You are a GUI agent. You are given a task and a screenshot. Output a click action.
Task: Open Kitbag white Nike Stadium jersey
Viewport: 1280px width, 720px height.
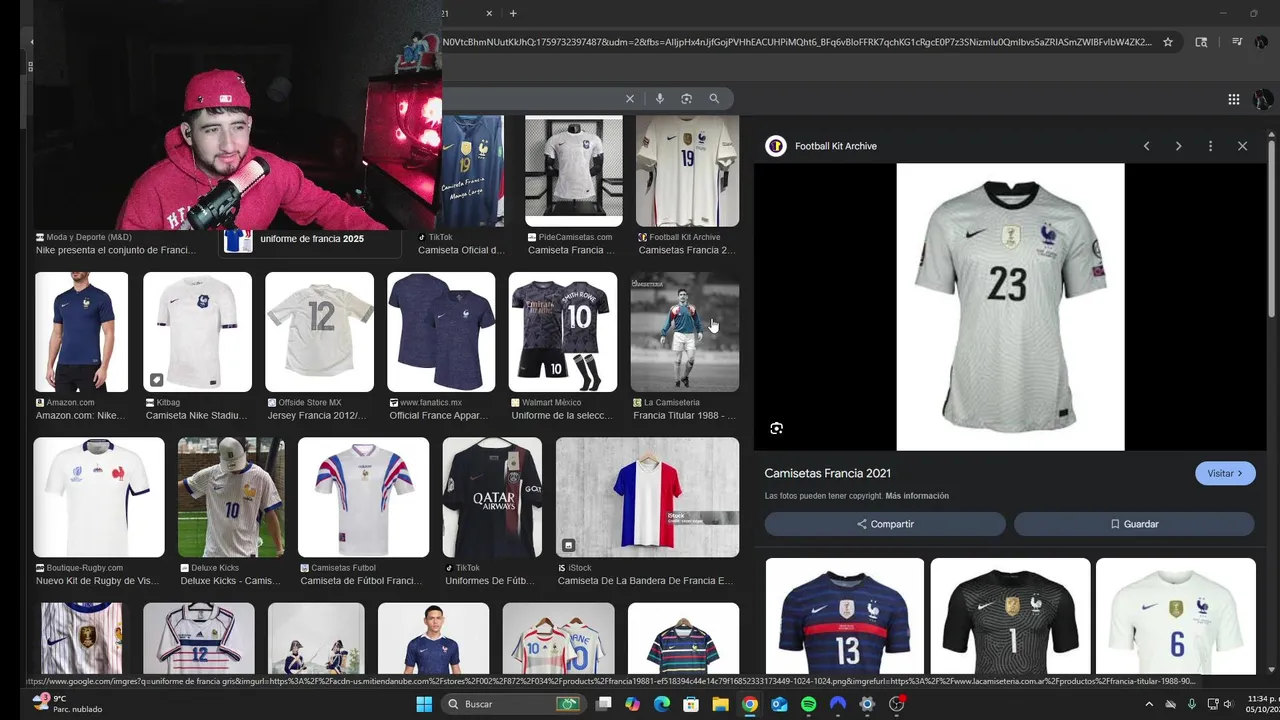pos(197,332)
